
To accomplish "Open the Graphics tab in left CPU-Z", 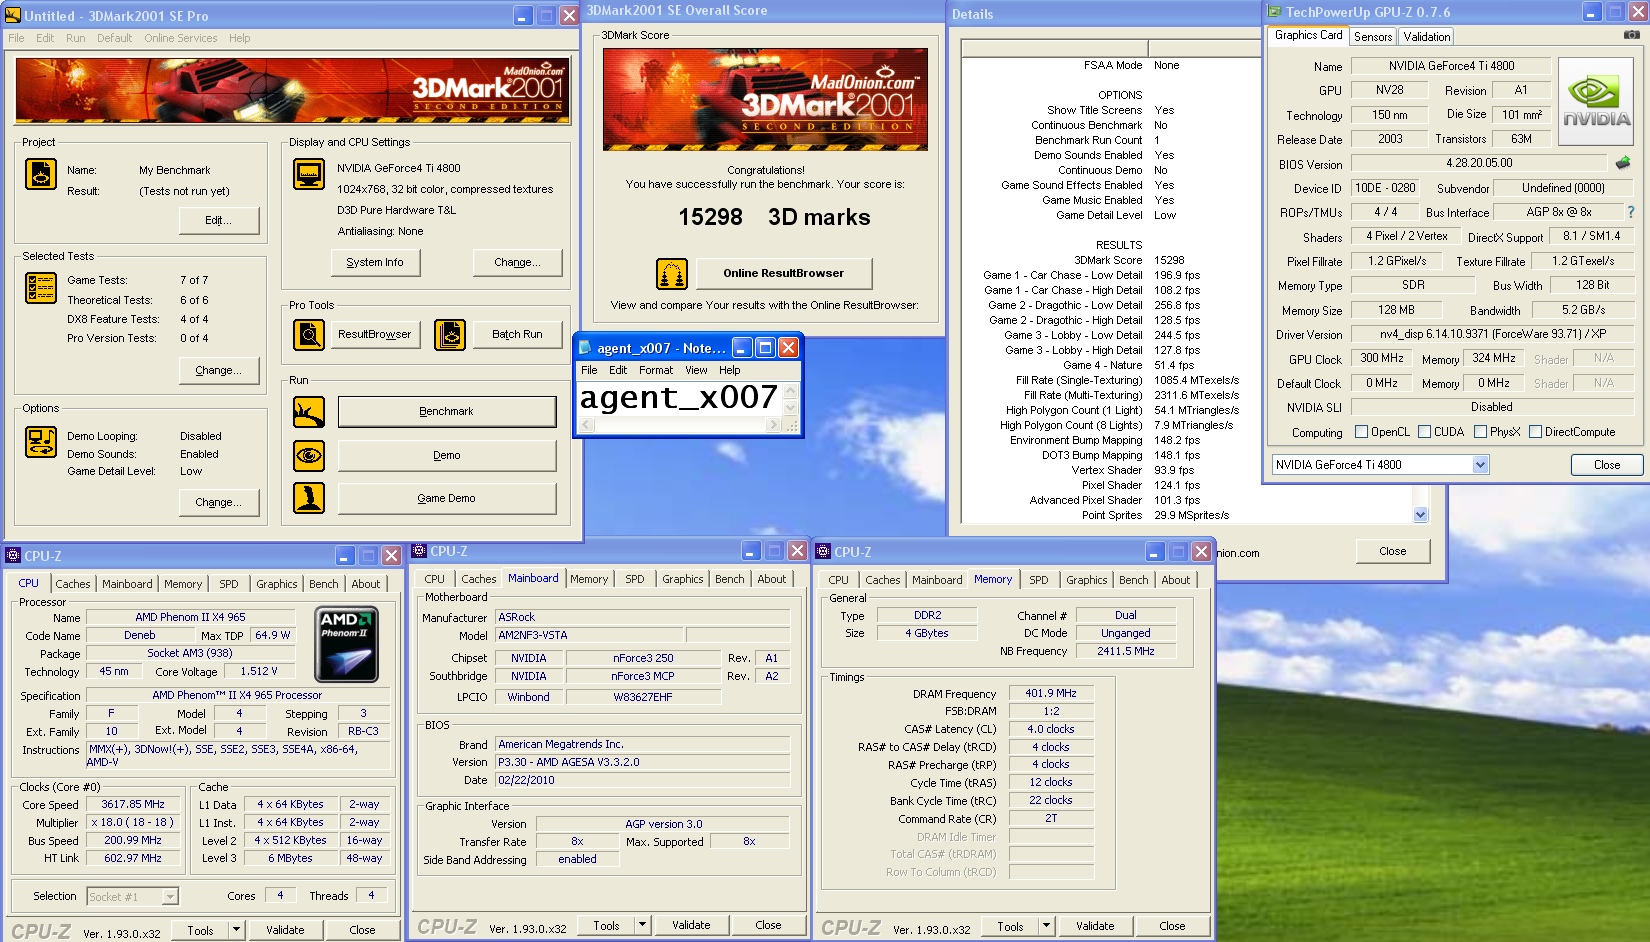I will (x=277, y=584).
